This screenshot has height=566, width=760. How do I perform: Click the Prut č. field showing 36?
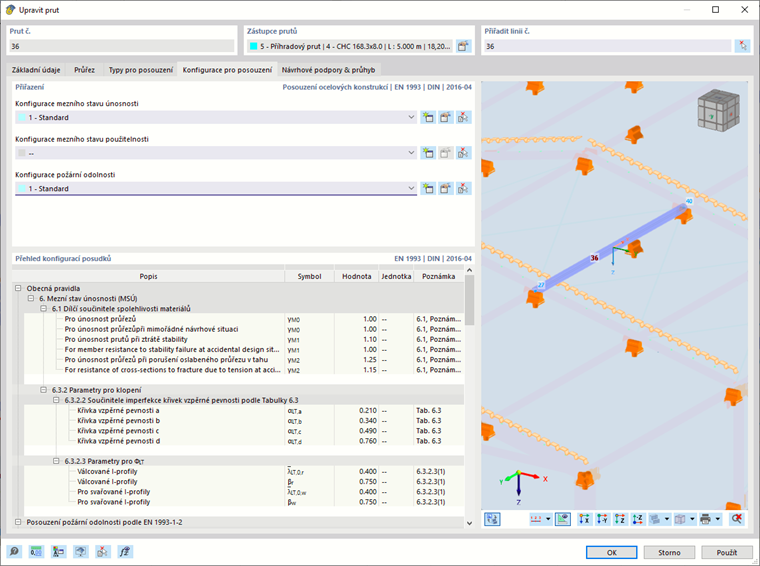point(122,47)
